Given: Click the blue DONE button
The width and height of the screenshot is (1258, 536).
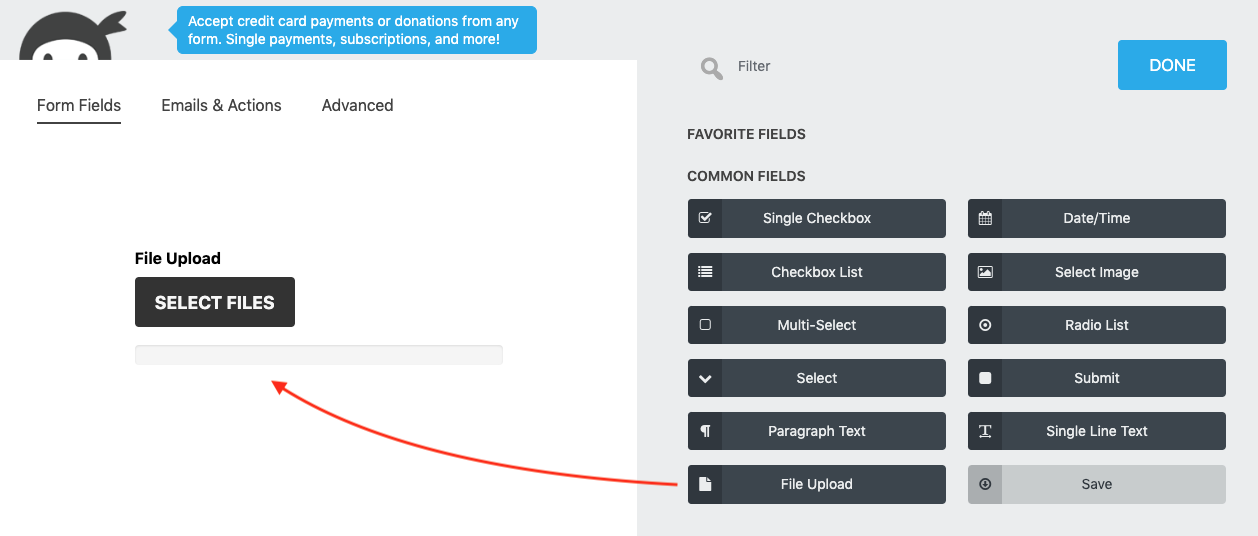Looking at the screenshot, I should coord(1172,65).
